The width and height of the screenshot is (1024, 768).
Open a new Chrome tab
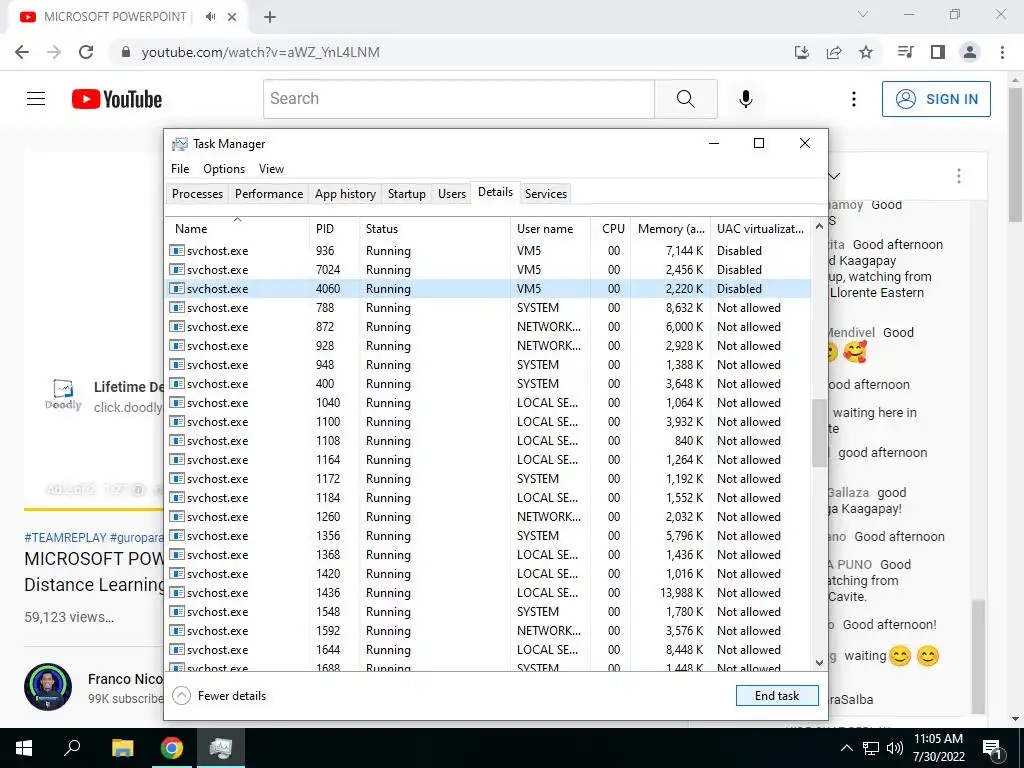pos(270,17)
